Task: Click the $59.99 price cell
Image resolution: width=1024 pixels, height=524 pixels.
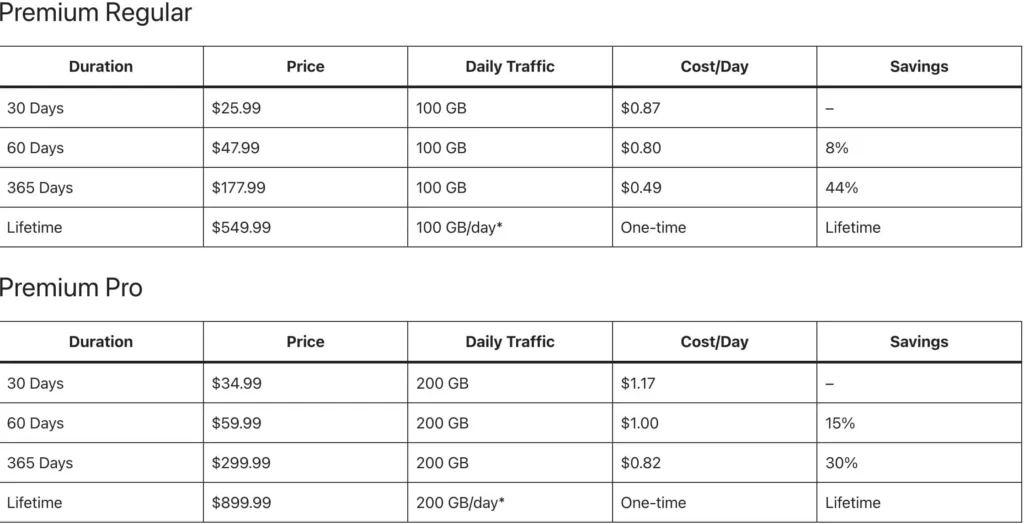Action: pyautogui.click(x=236, y=423)
